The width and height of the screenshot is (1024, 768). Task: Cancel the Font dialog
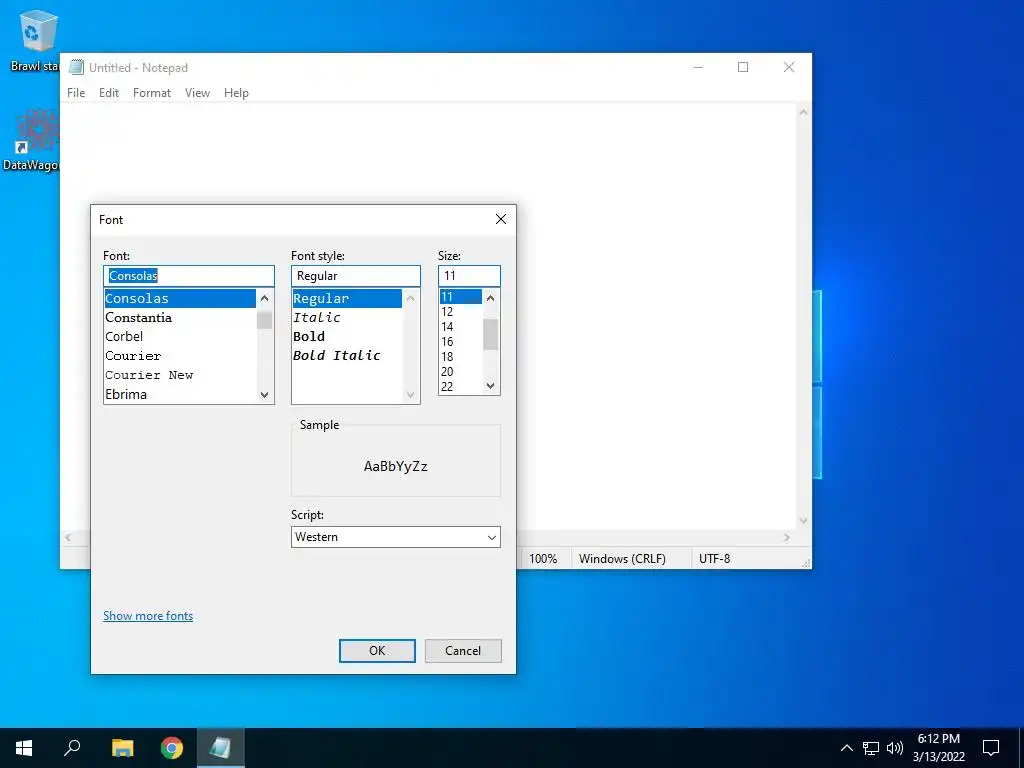click(x=463, y=650)
